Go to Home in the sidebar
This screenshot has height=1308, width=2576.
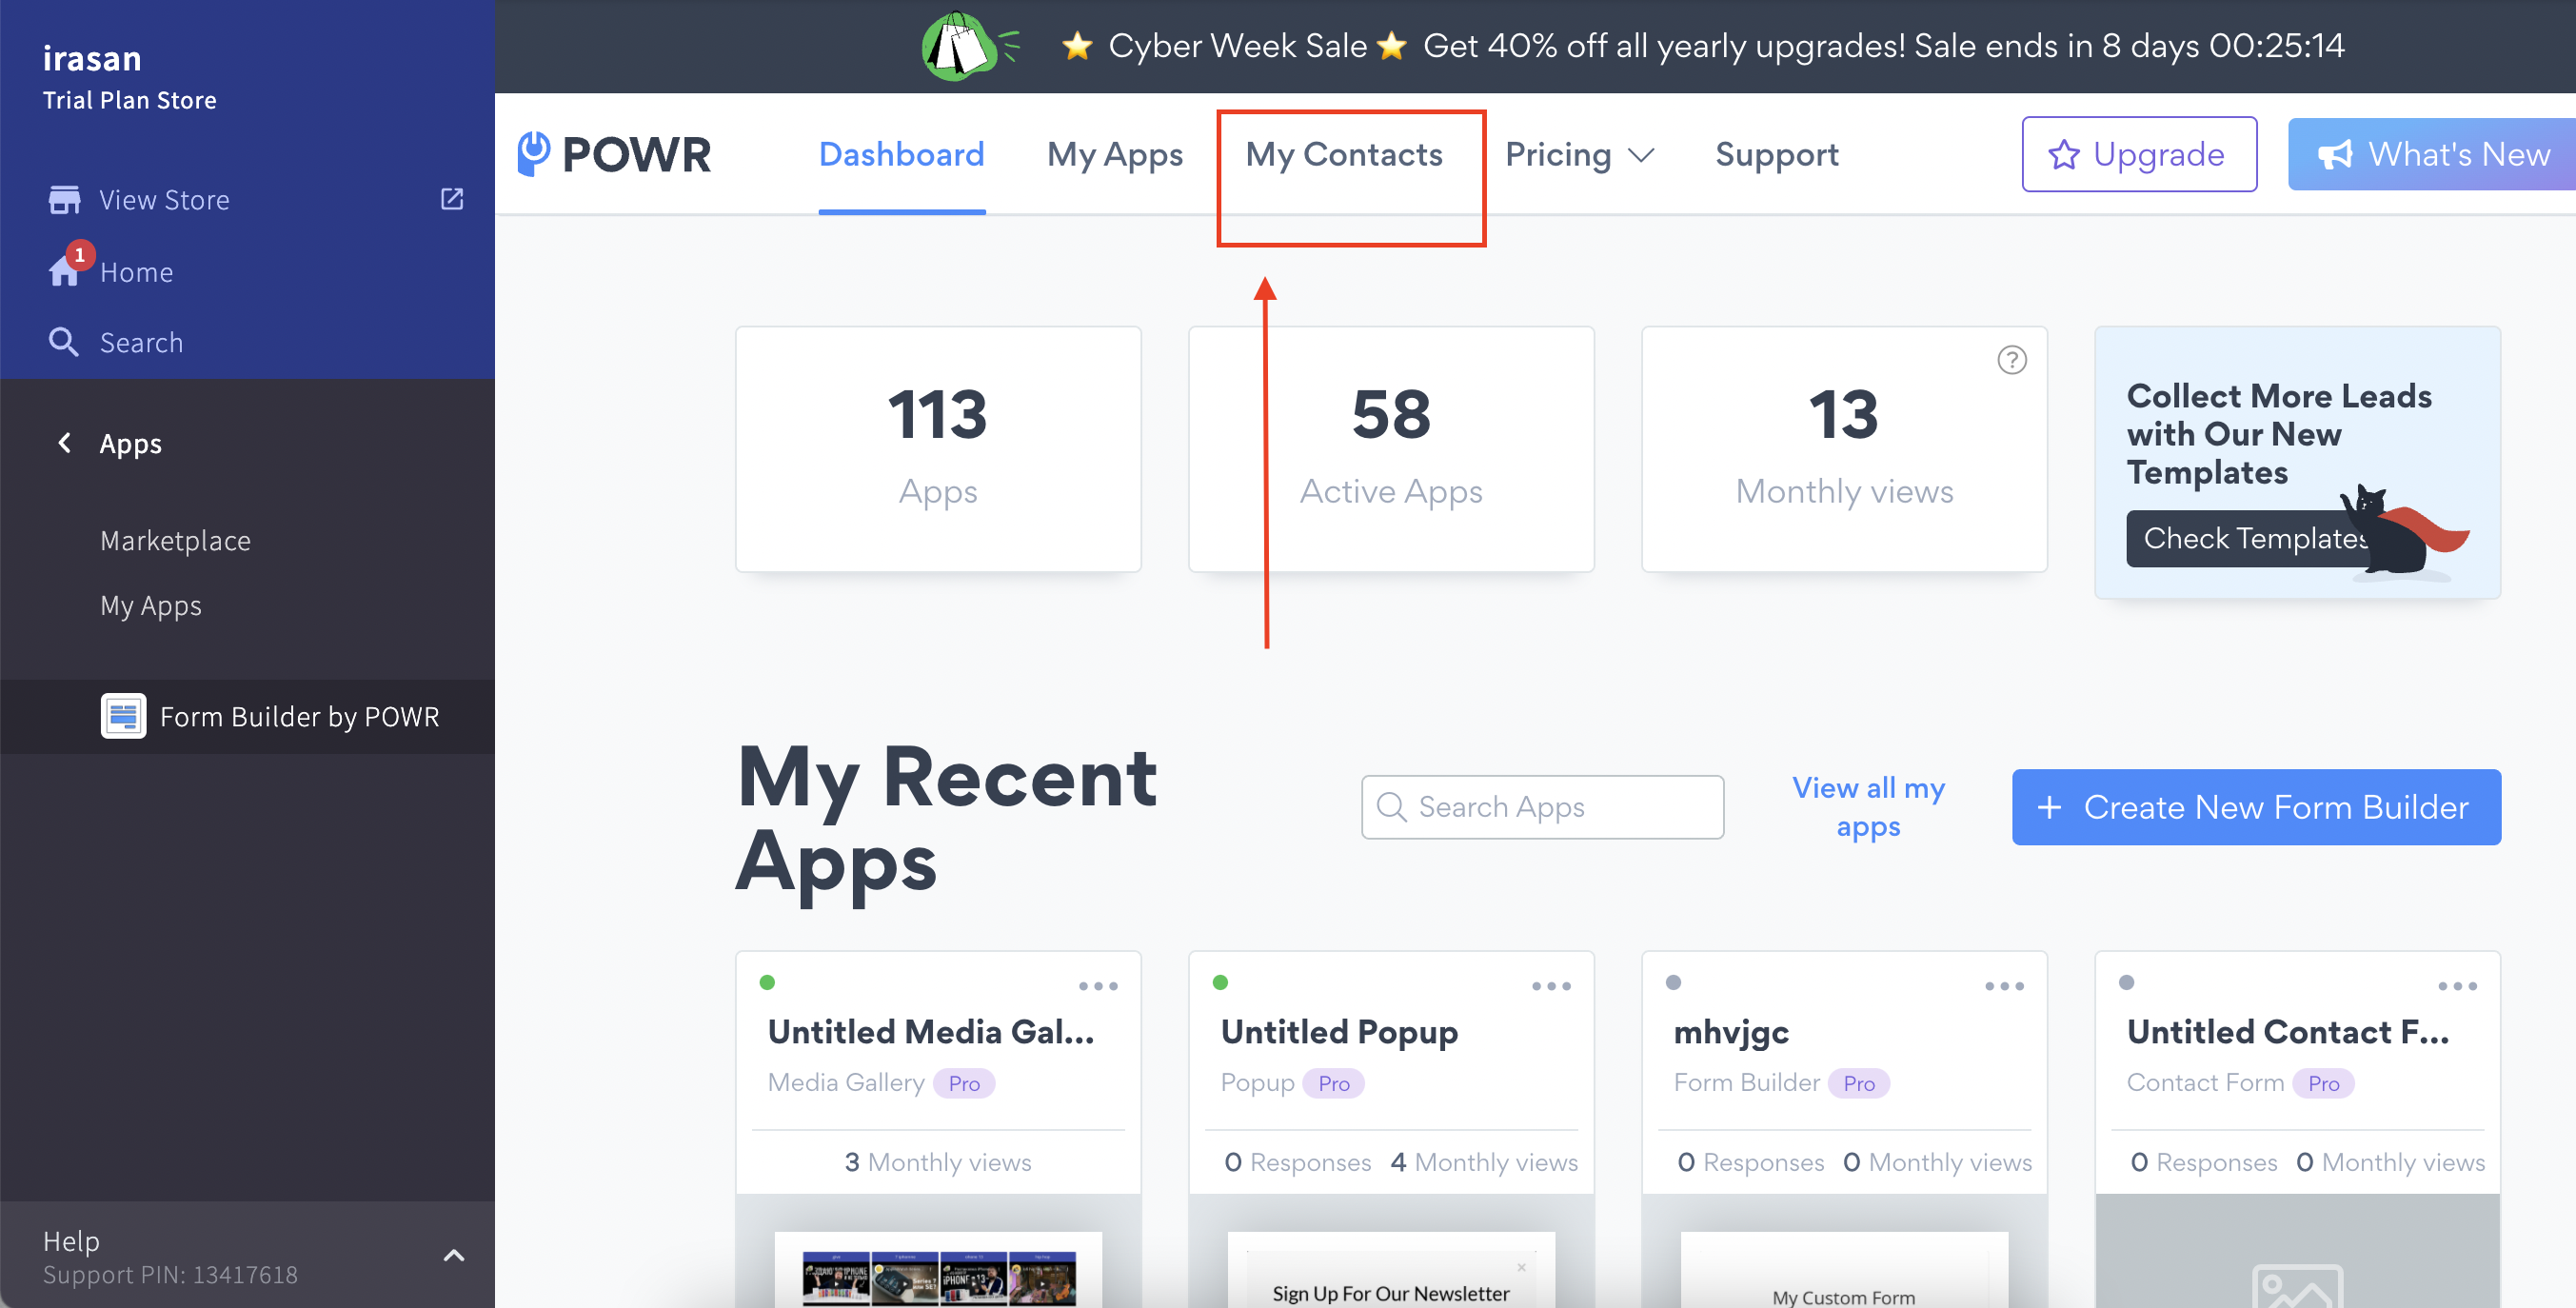pos(136,272)
